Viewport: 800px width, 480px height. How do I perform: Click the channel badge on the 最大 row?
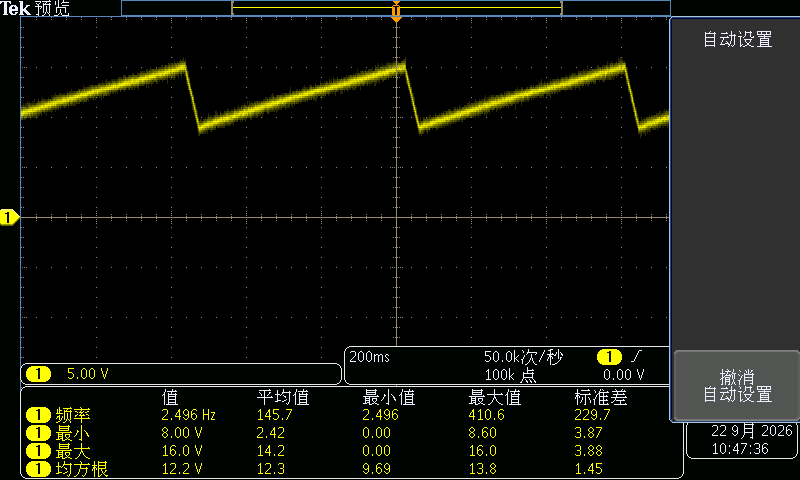[x=38, y=451]
